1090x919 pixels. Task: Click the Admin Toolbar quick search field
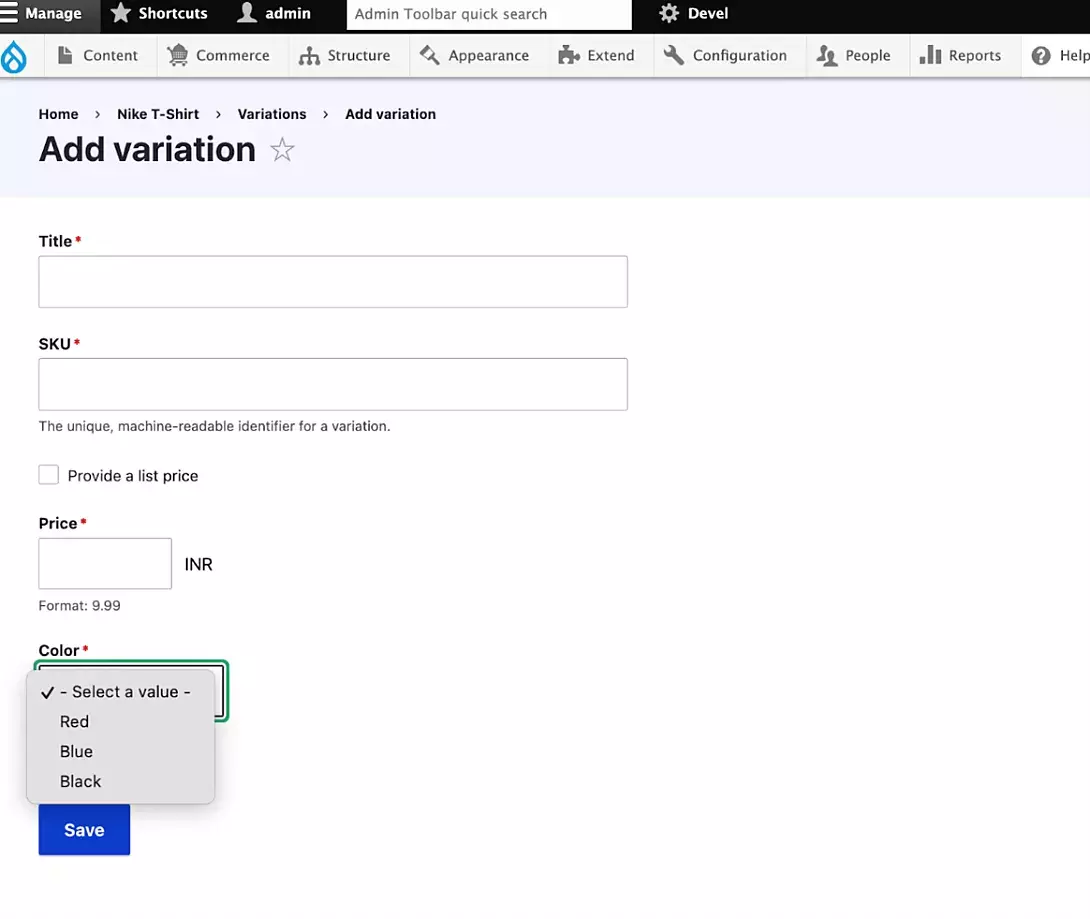[x=488, y=14]
